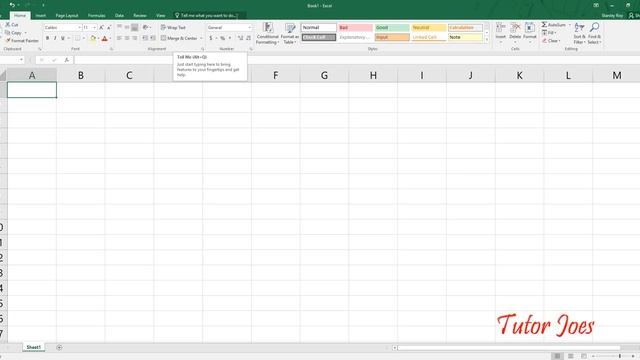Toggle Top Align in Alignment group
This screenshot has width=640, height=360.
point(119,27)
